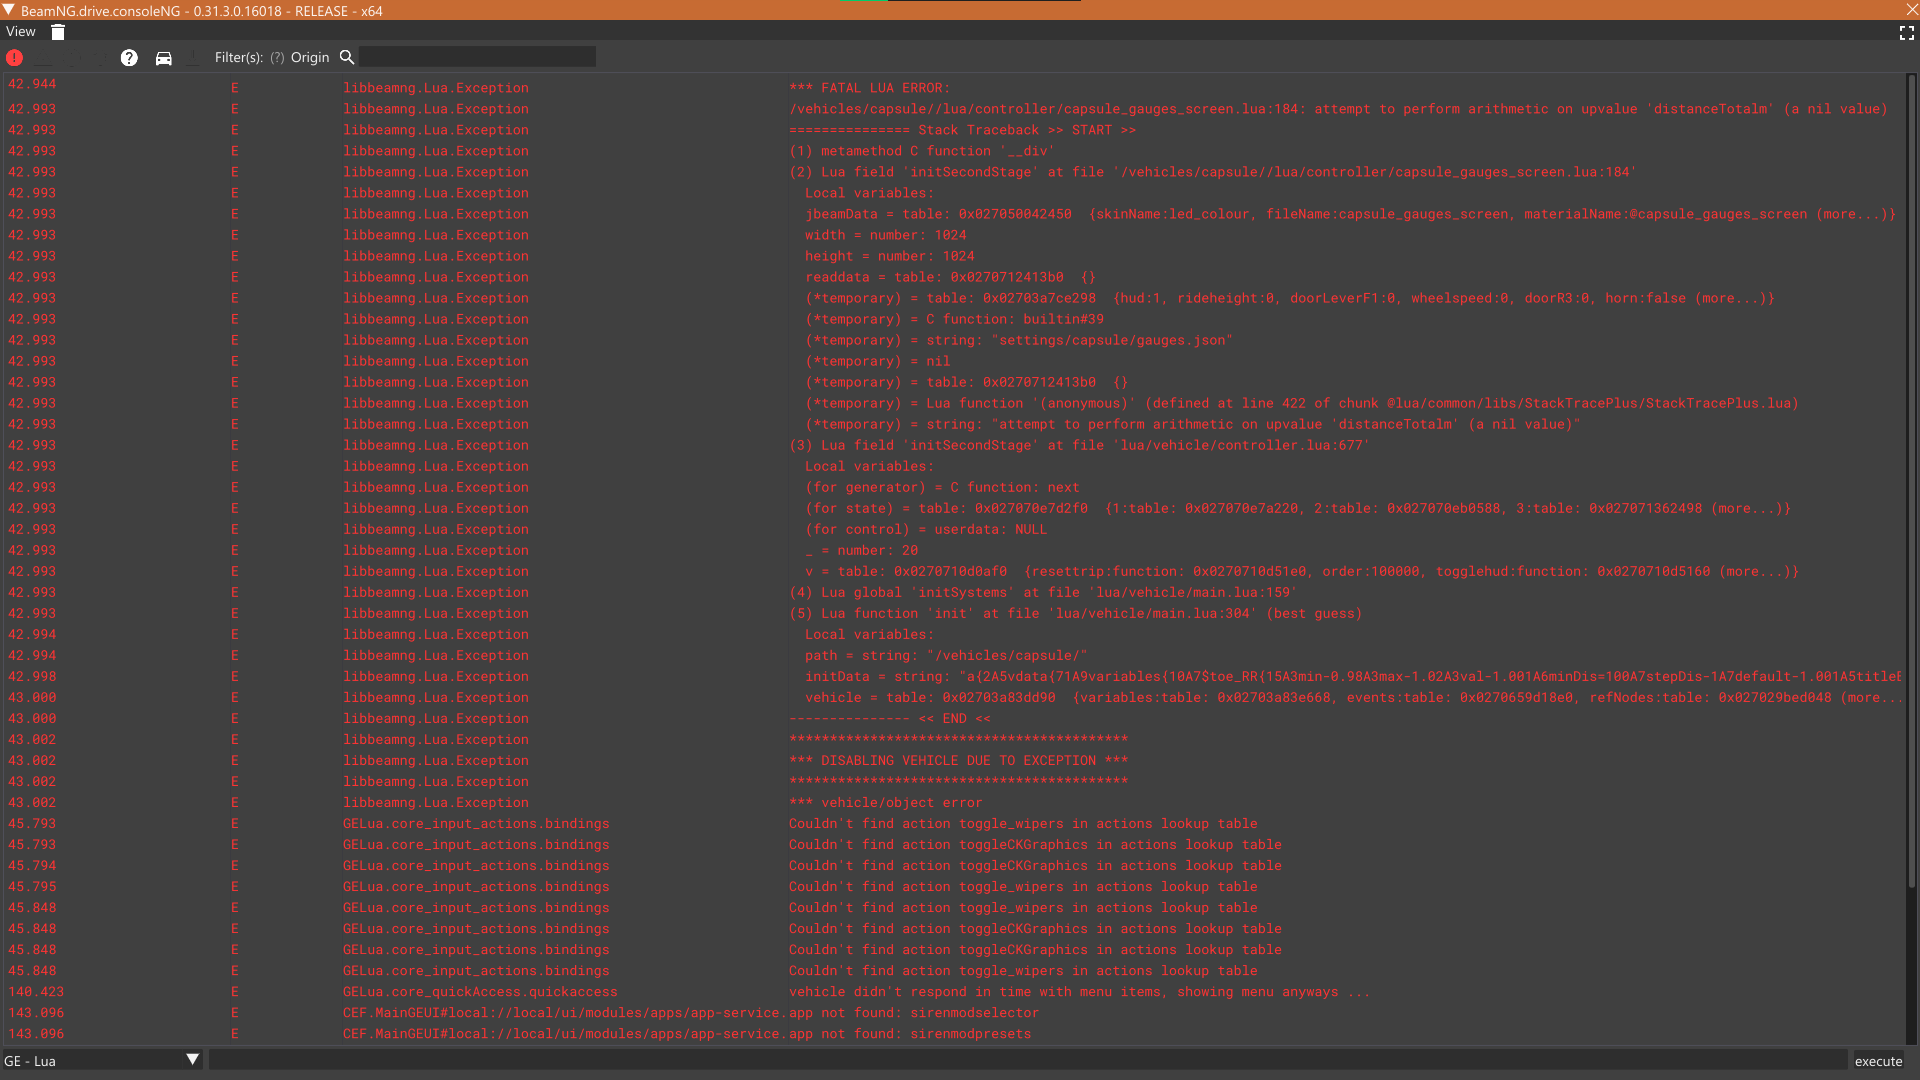The width and height of the screenshot is (1920, 1080).
Task: Toggle the dimmed info circle filter
Action: 73,58
